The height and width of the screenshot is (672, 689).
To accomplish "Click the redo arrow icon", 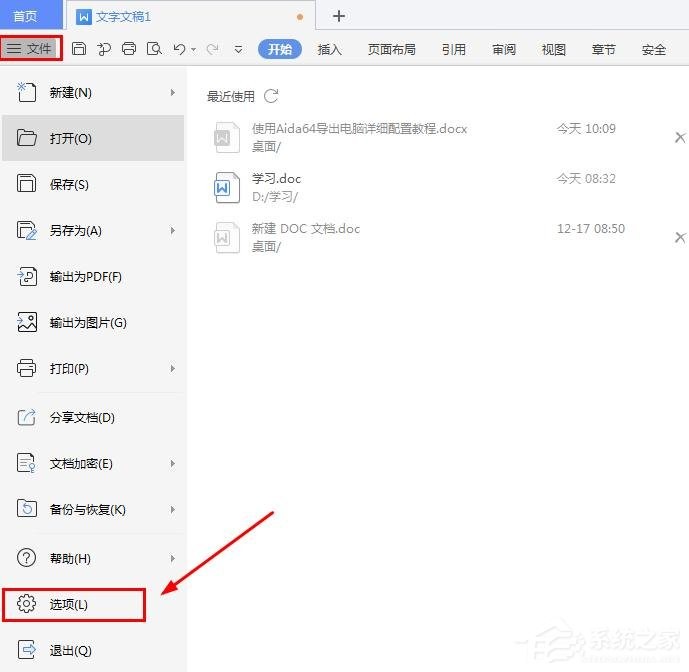I will click(x=213, y=49).
